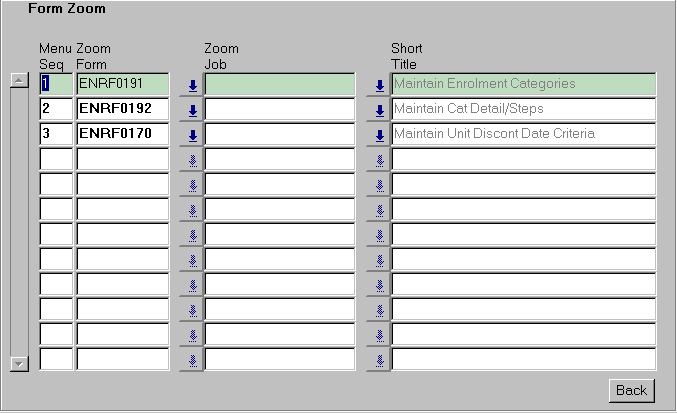
Task: Click the Zoom Form field ENRF0192
Action: coord(122,109)
